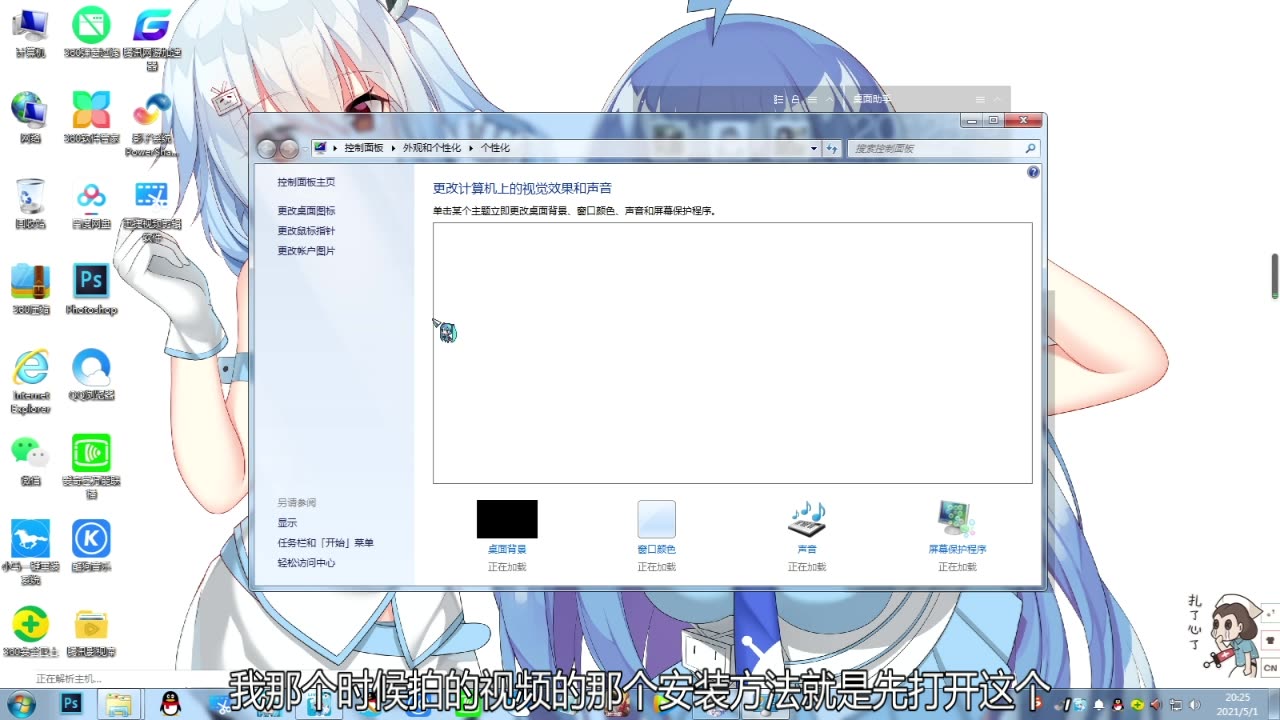Open the Photoshop desktop shortcut
This screenshot has height=720, width=1280.
click(x=91, y=288)
